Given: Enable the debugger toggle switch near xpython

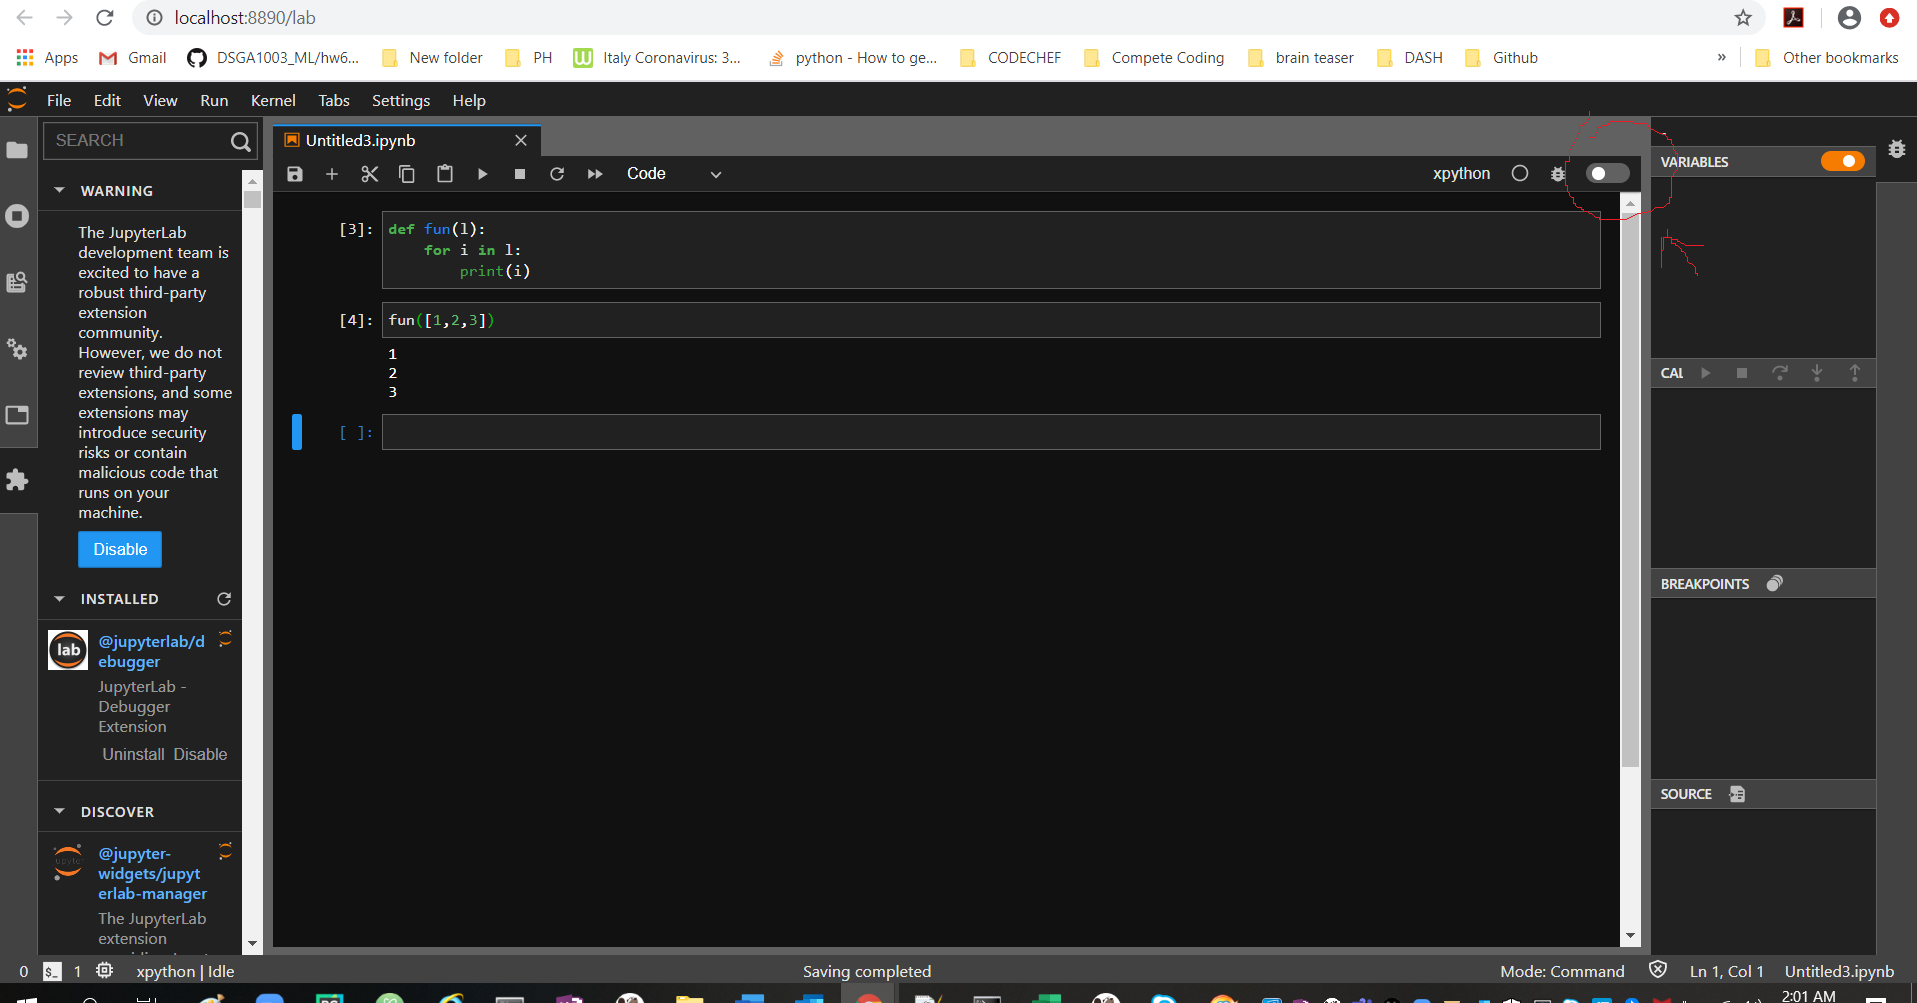Looking at the screenshot, I should [1606, 172].
